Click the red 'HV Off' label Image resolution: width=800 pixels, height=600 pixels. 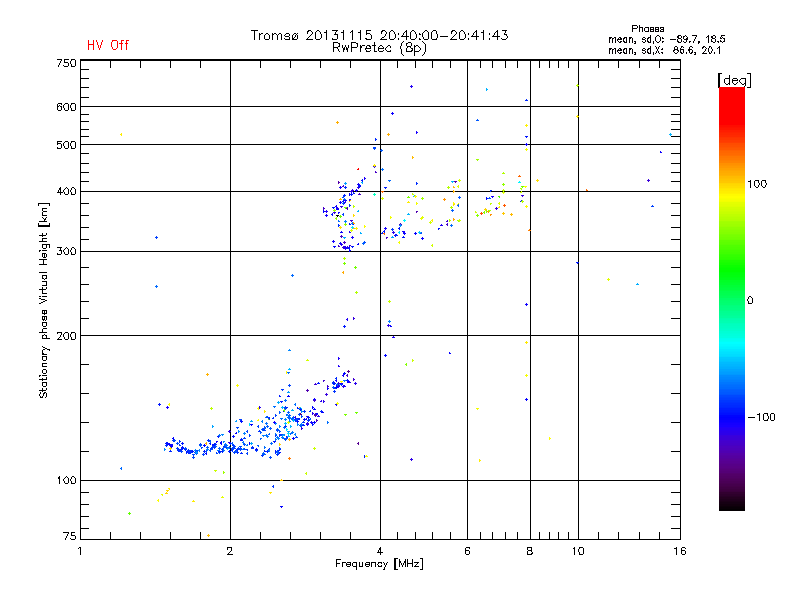point(108,45)
